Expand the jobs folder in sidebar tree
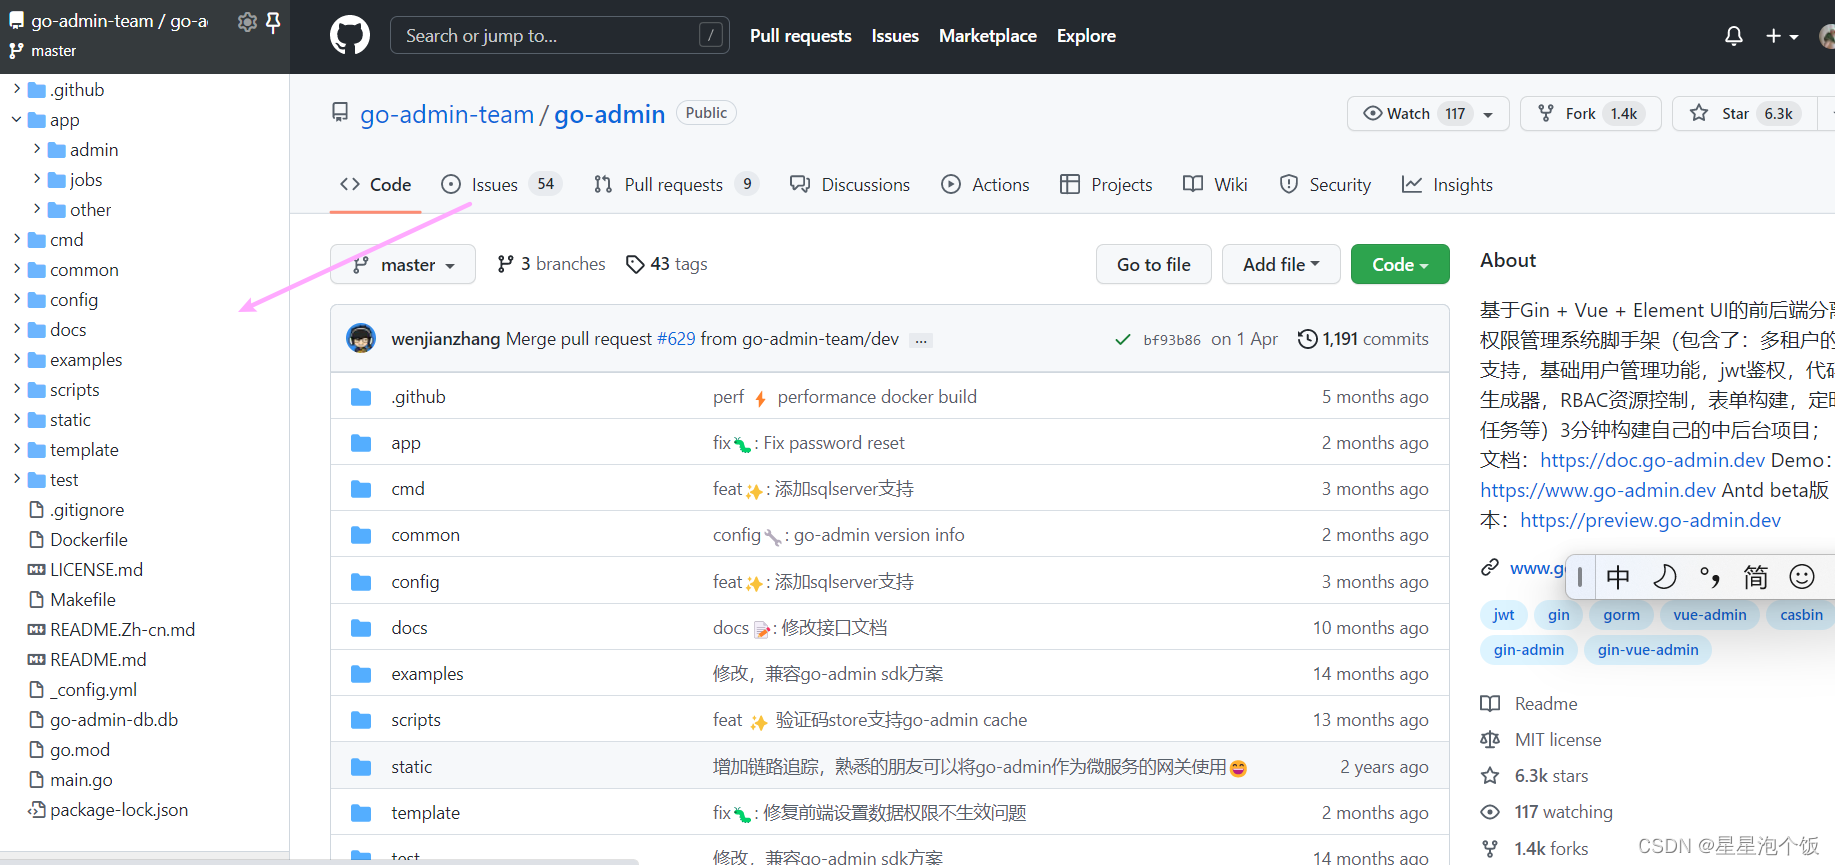The height and width of the screenshot is (865, 1835). point(37,179)
